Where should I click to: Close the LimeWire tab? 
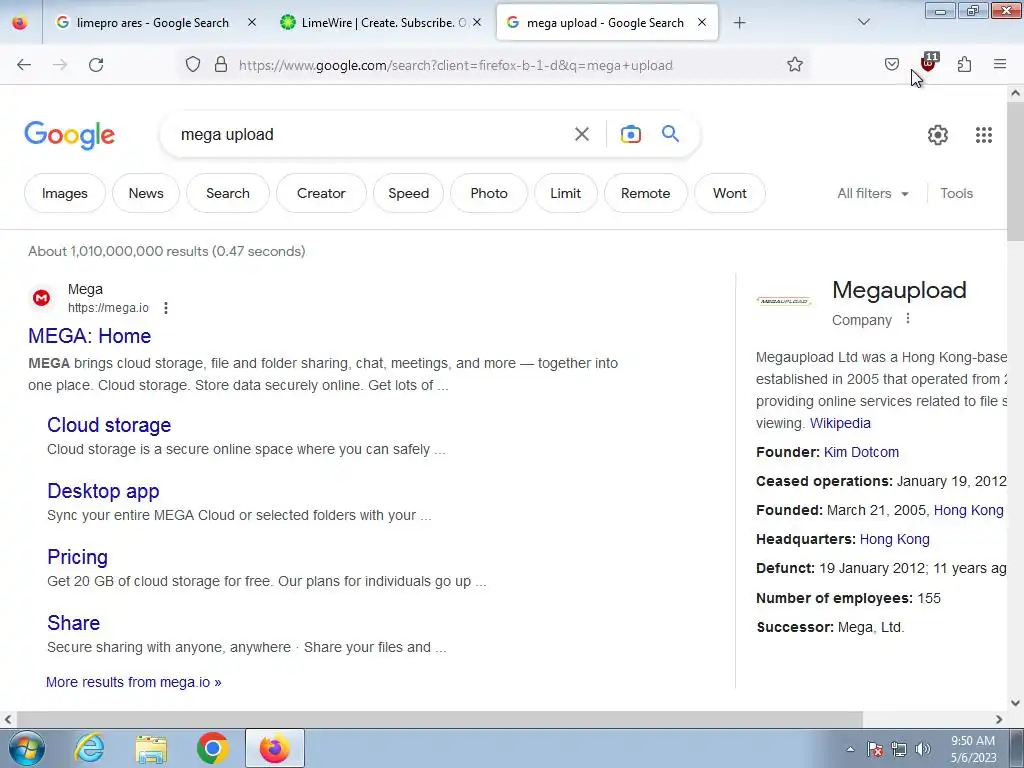click(x=477, y=23)
